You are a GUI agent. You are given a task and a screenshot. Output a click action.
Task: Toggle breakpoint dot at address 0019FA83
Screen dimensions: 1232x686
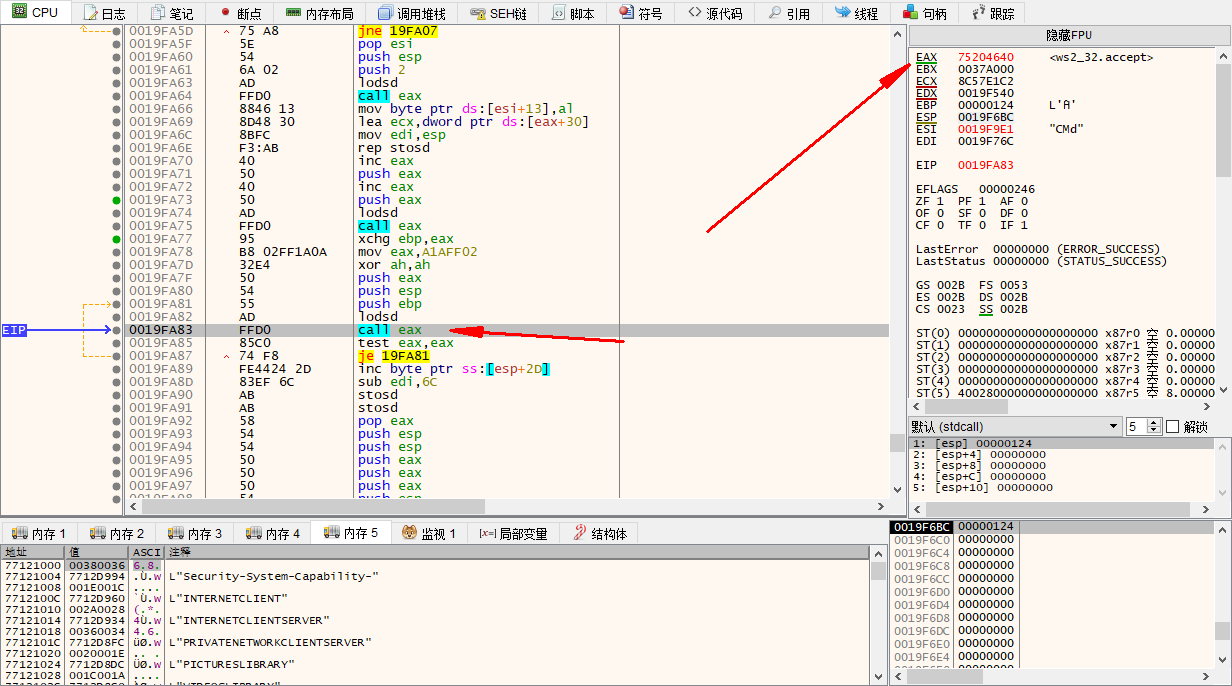(x=117, y=330)
